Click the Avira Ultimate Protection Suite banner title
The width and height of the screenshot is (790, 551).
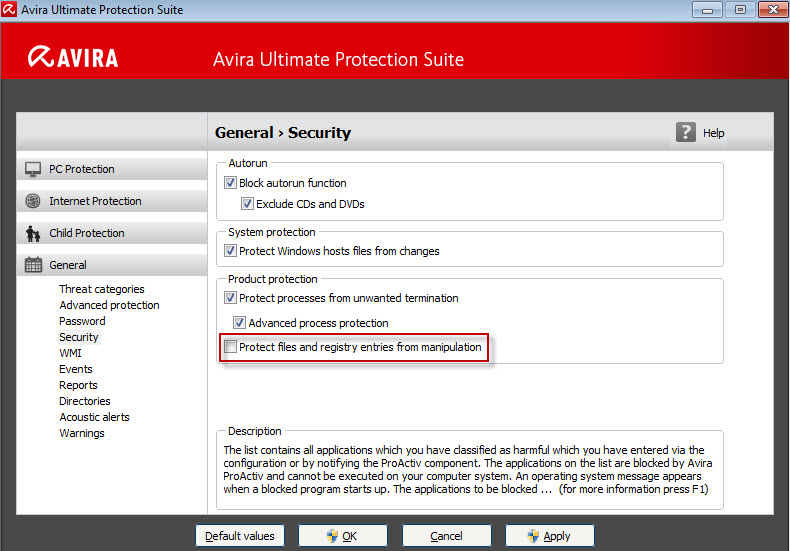(338, 59)
